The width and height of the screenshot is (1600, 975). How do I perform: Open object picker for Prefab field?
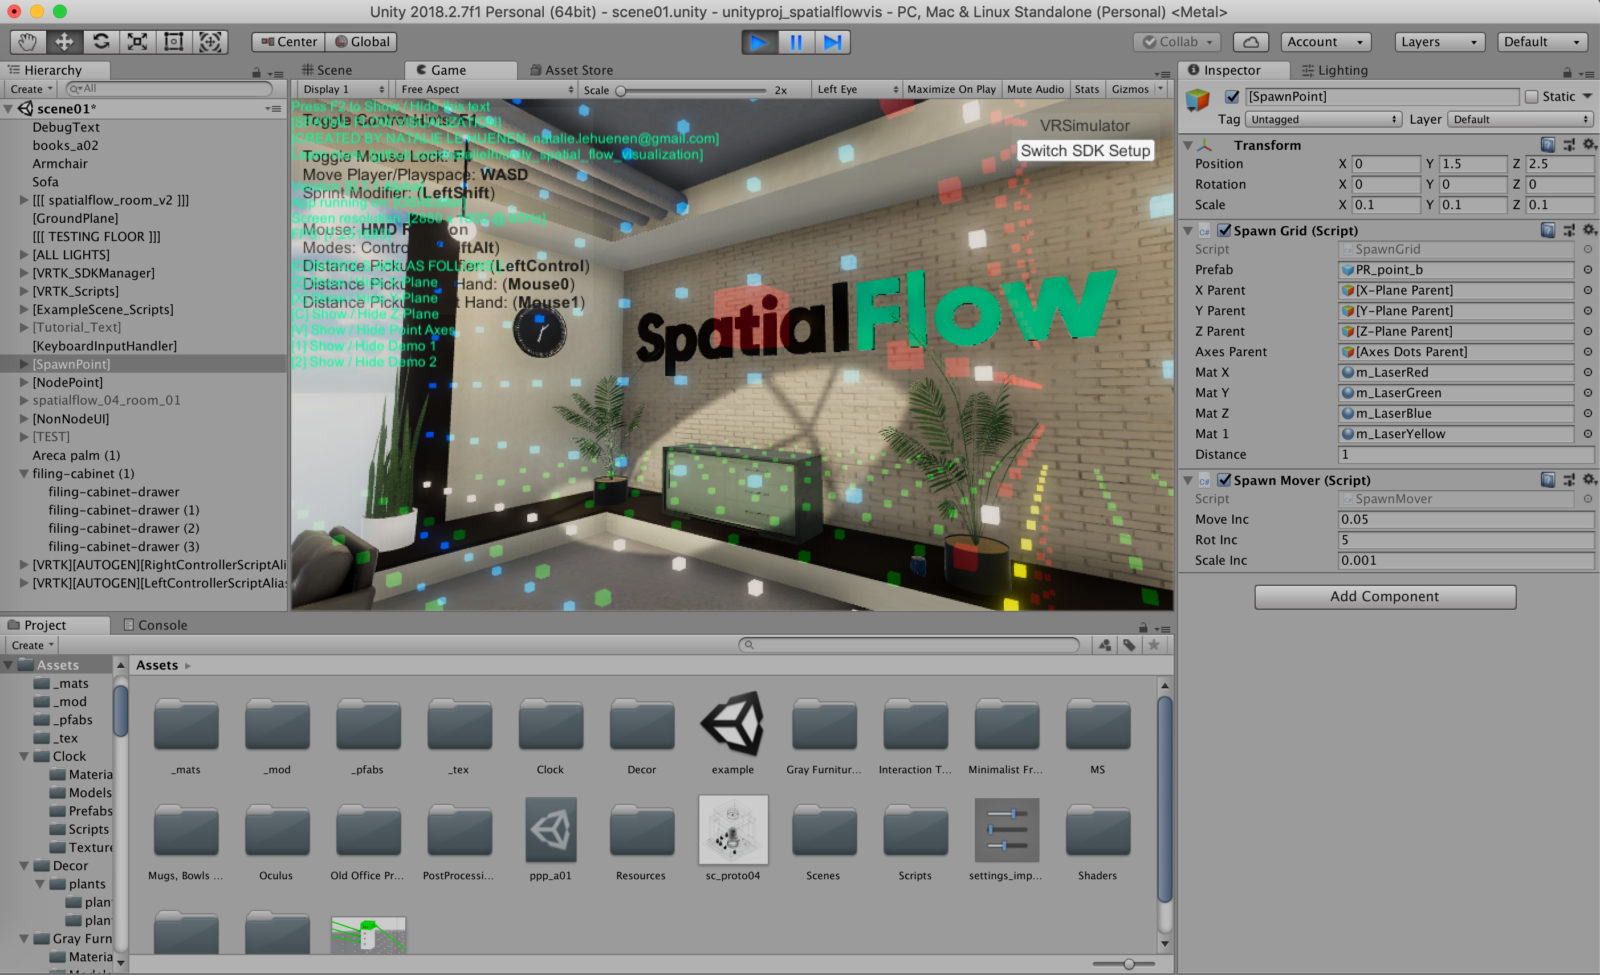click(x=1587, y=270)
